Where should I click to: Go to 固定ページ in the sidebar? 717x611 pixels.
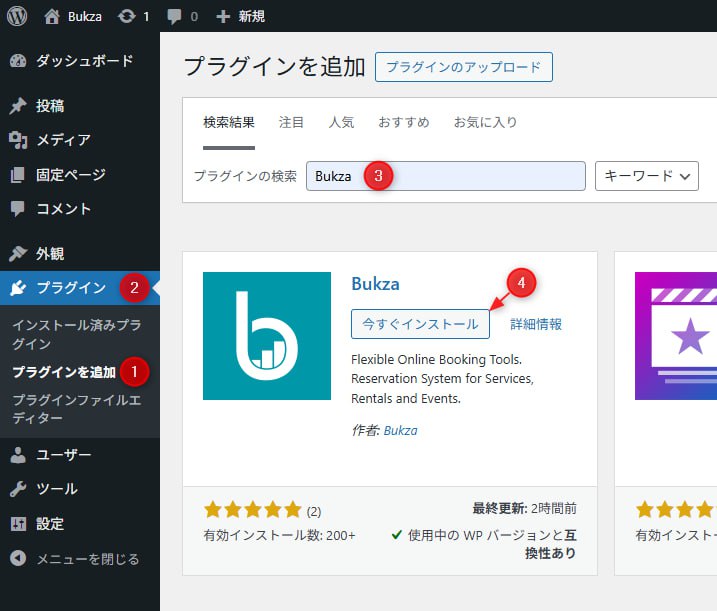click(x=70, y=175)
